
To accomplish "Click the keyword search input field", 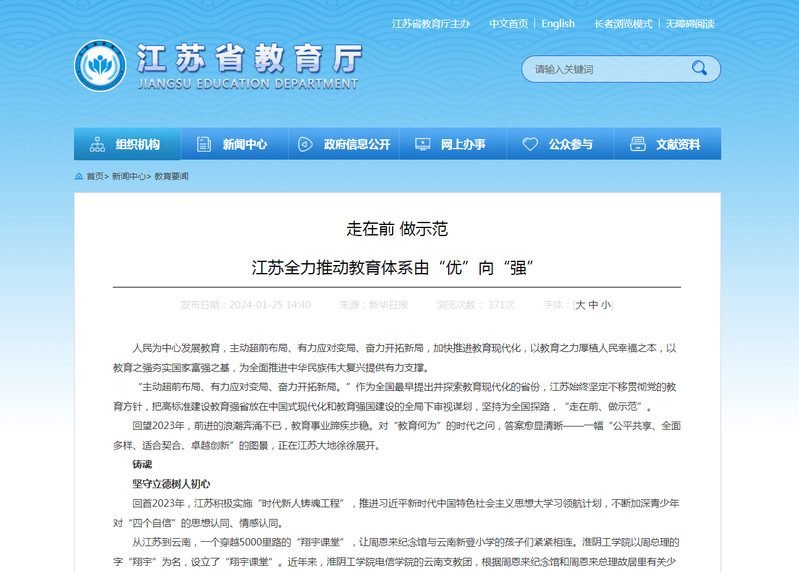I will [x=605, y=69].
